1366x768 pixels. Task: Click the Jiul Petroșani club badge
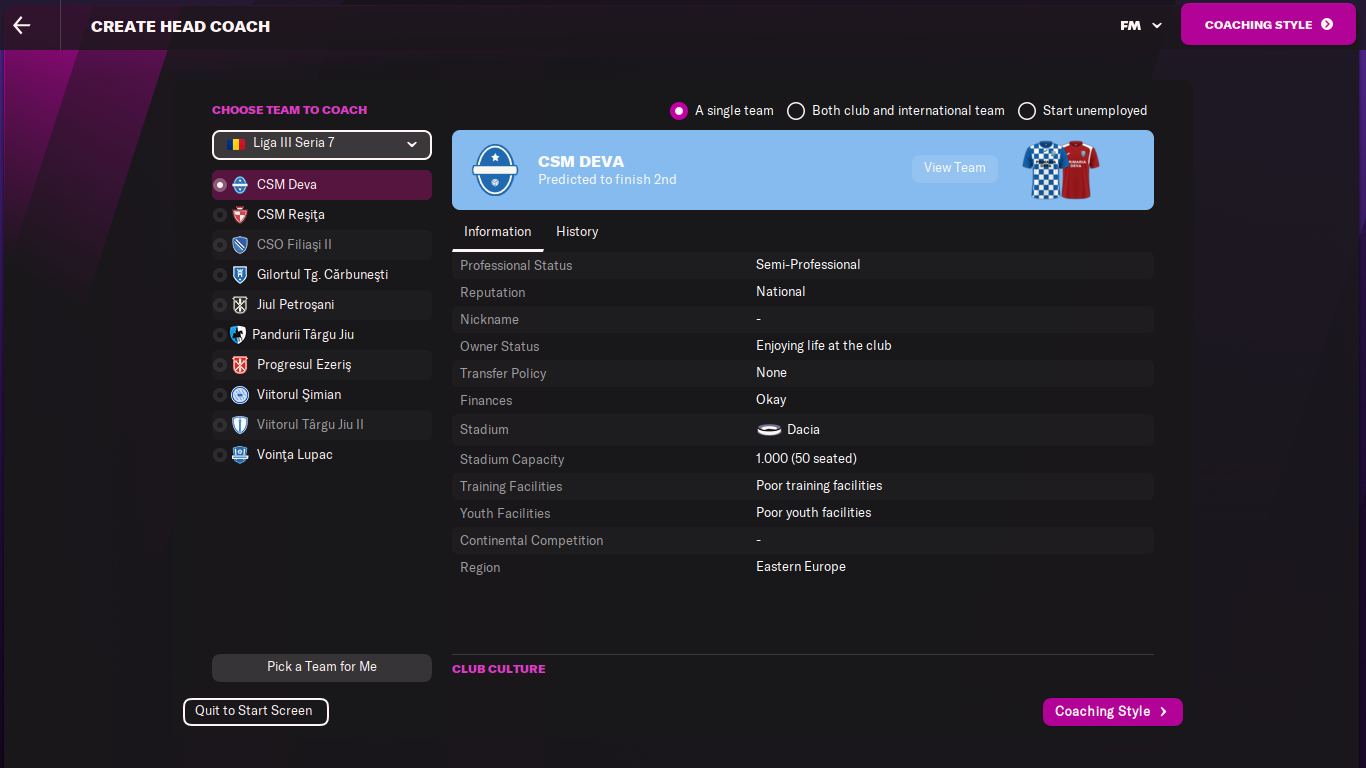[240, 305]
